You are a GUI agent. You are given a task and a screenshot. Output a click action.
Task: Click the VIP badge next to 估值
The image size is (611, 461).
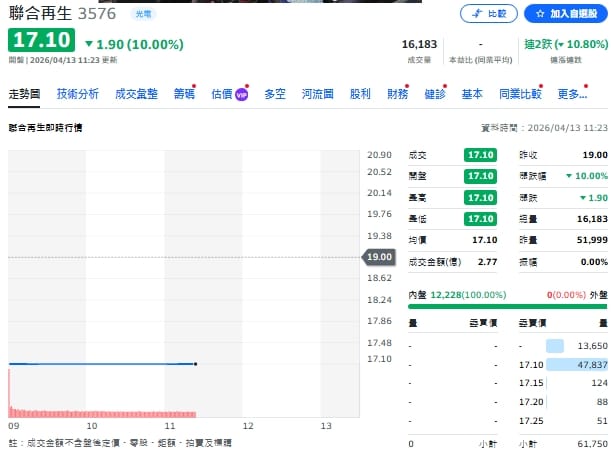point(242,95)
